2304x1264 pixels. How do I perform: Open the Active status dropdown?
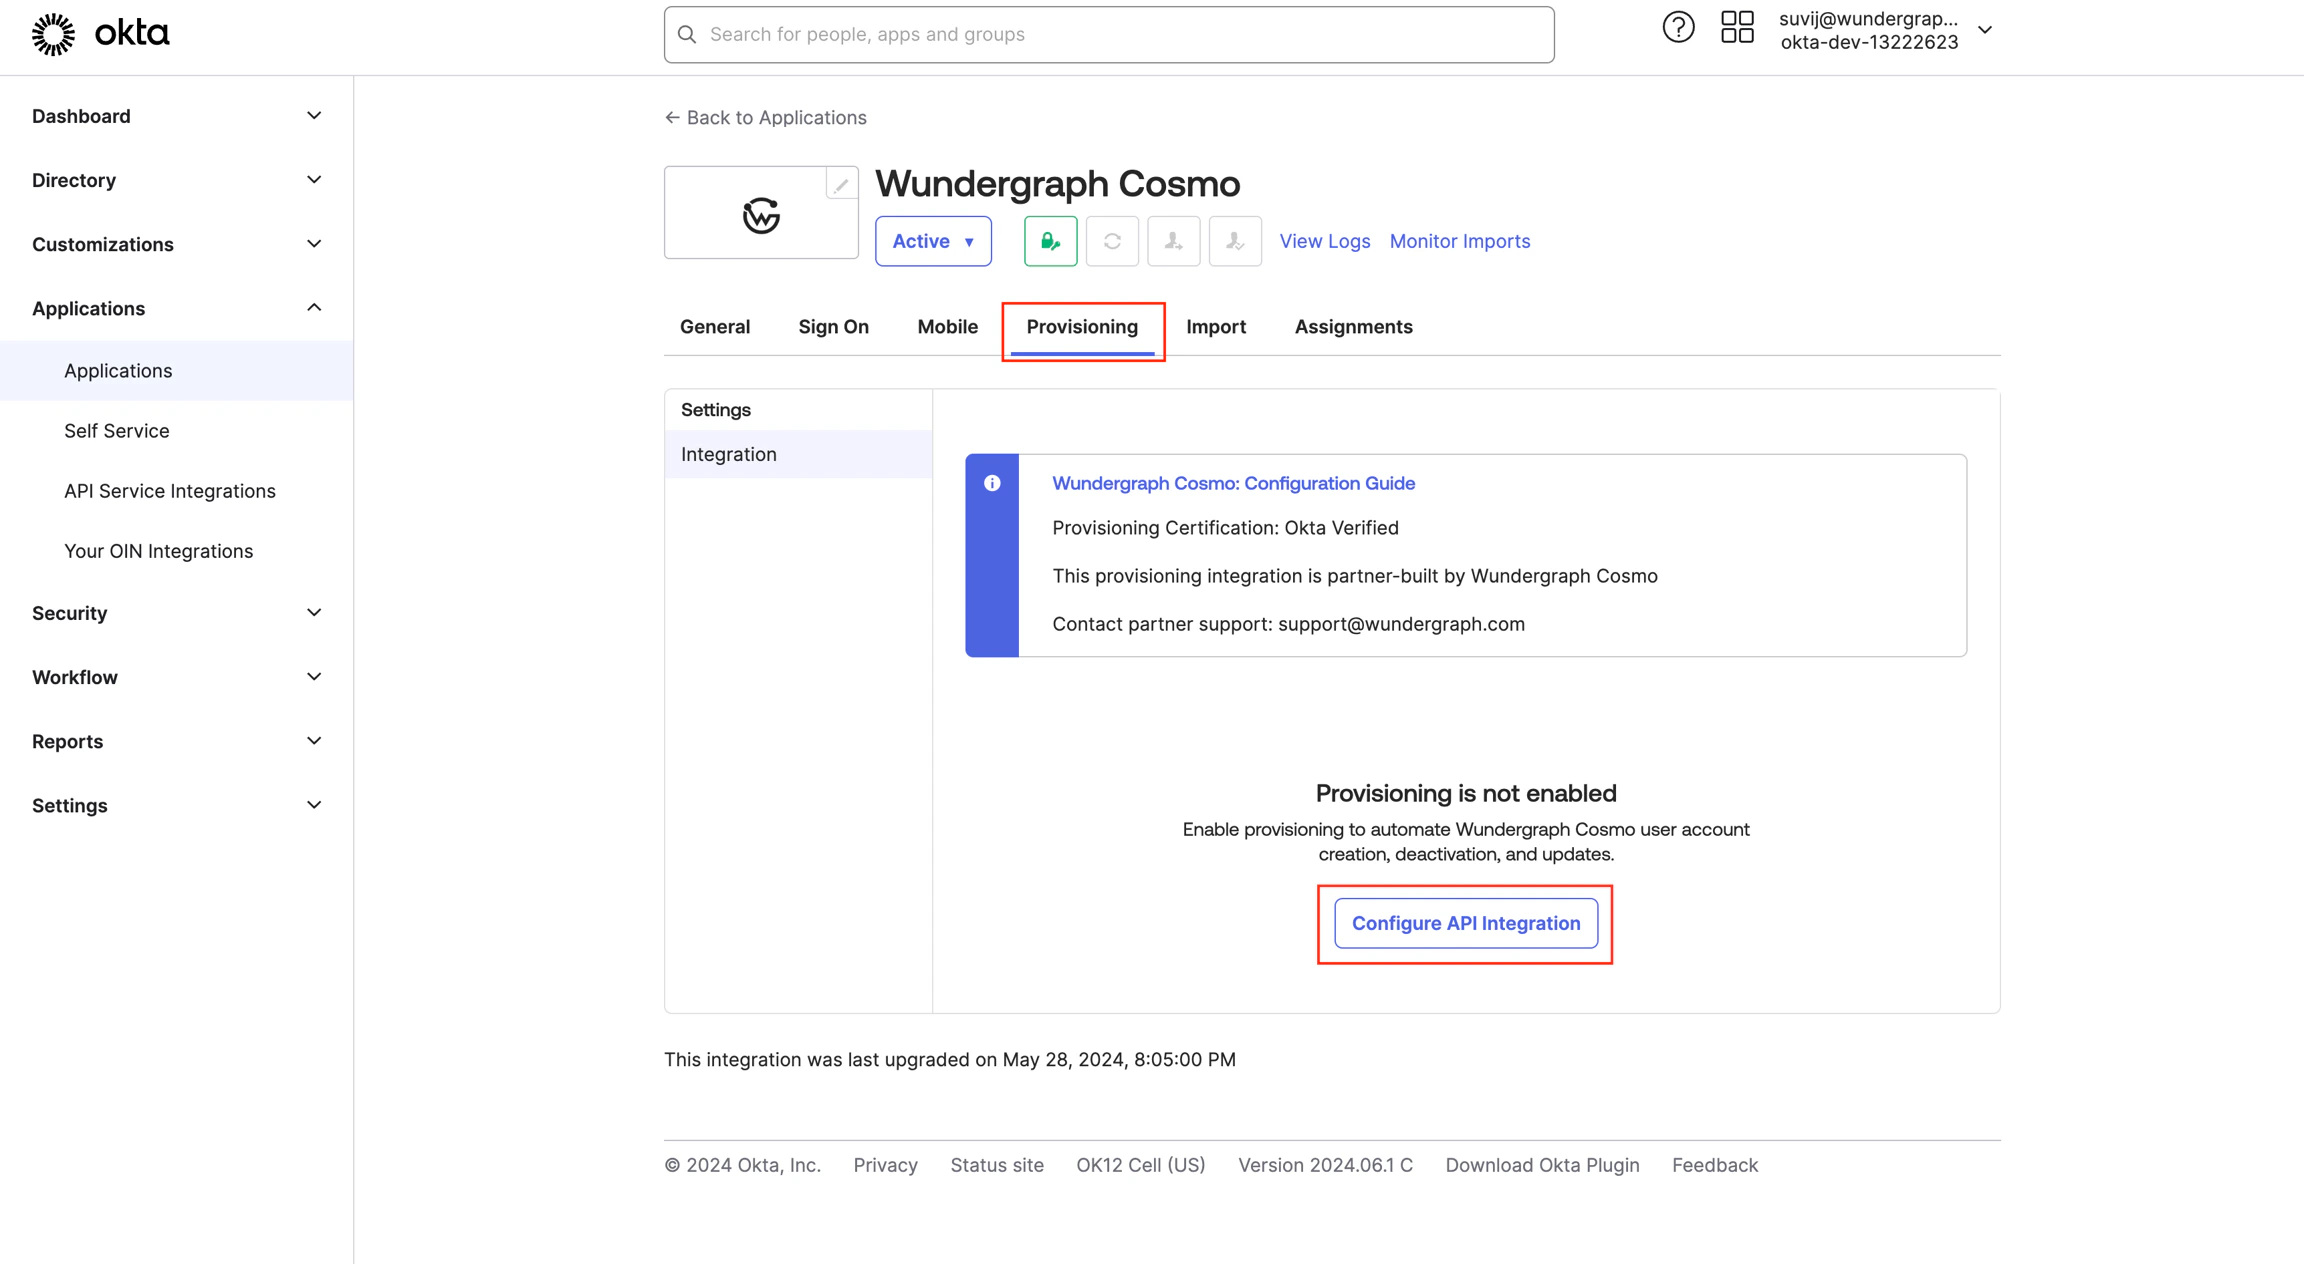click(x=932, y=241)
